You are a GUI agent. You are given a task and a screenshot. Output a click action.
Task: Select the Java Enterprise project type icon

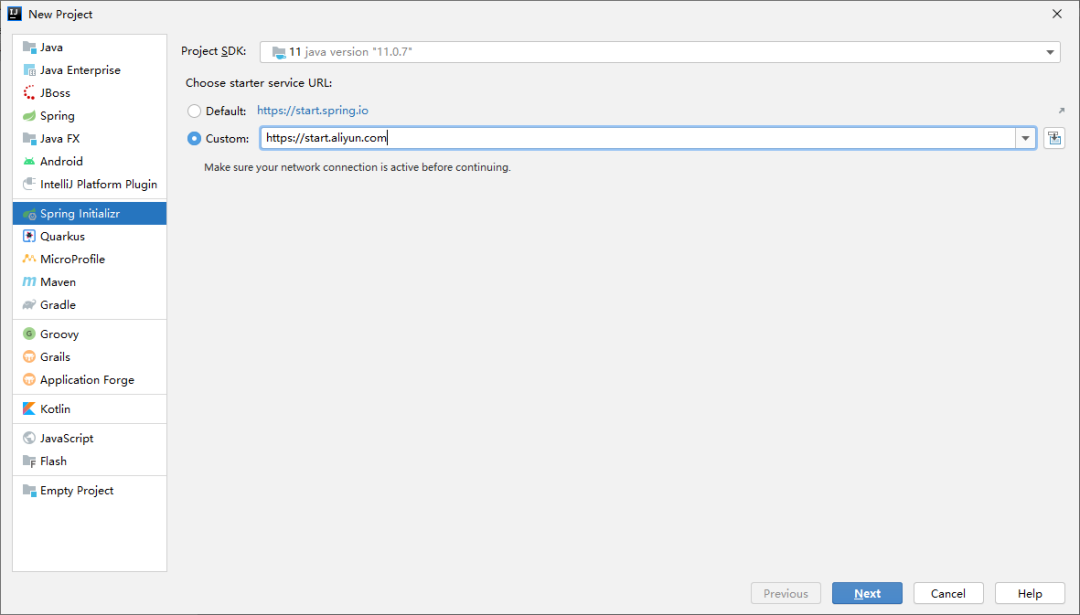click(x=29, y=70)
